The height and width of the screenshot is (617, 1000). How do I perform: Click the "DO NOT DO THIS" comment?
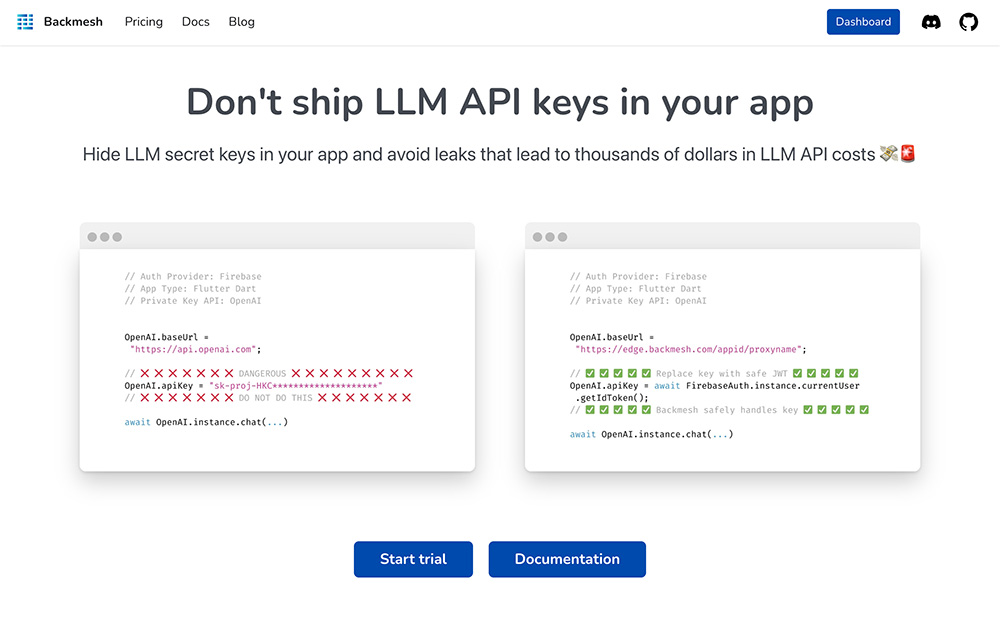click(276, 398)
